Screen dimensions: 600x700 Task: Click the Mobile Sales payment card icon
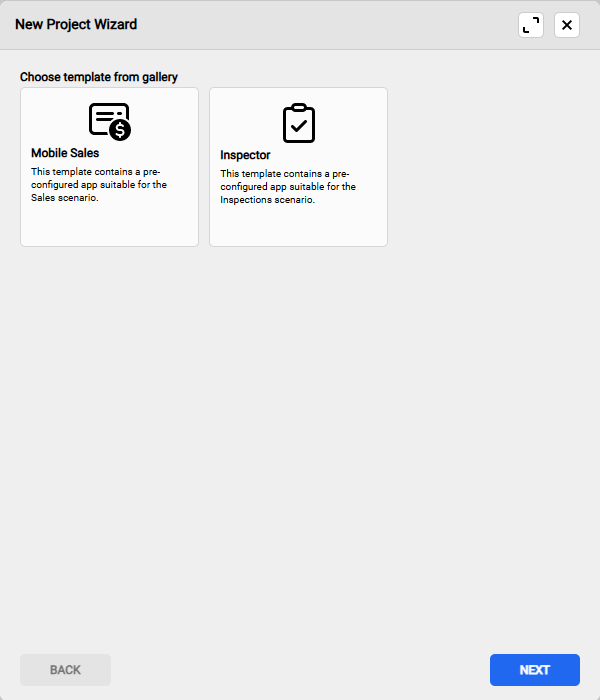coord(109,121)
